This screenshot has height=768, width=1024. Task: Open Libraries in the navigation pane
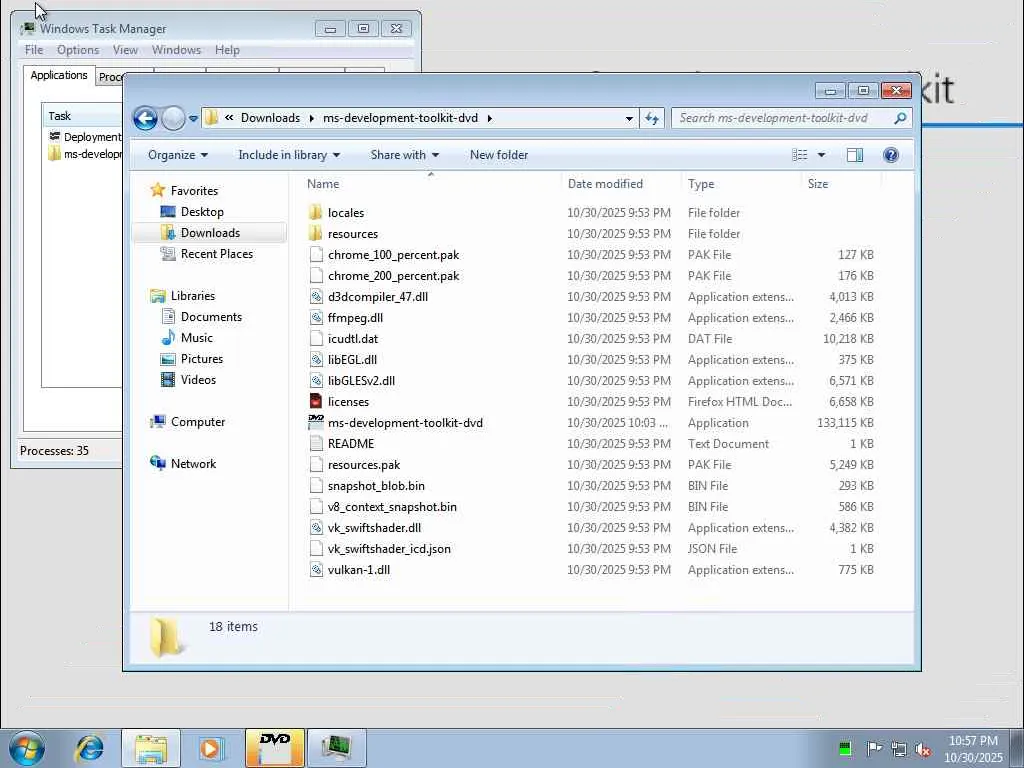193,296
